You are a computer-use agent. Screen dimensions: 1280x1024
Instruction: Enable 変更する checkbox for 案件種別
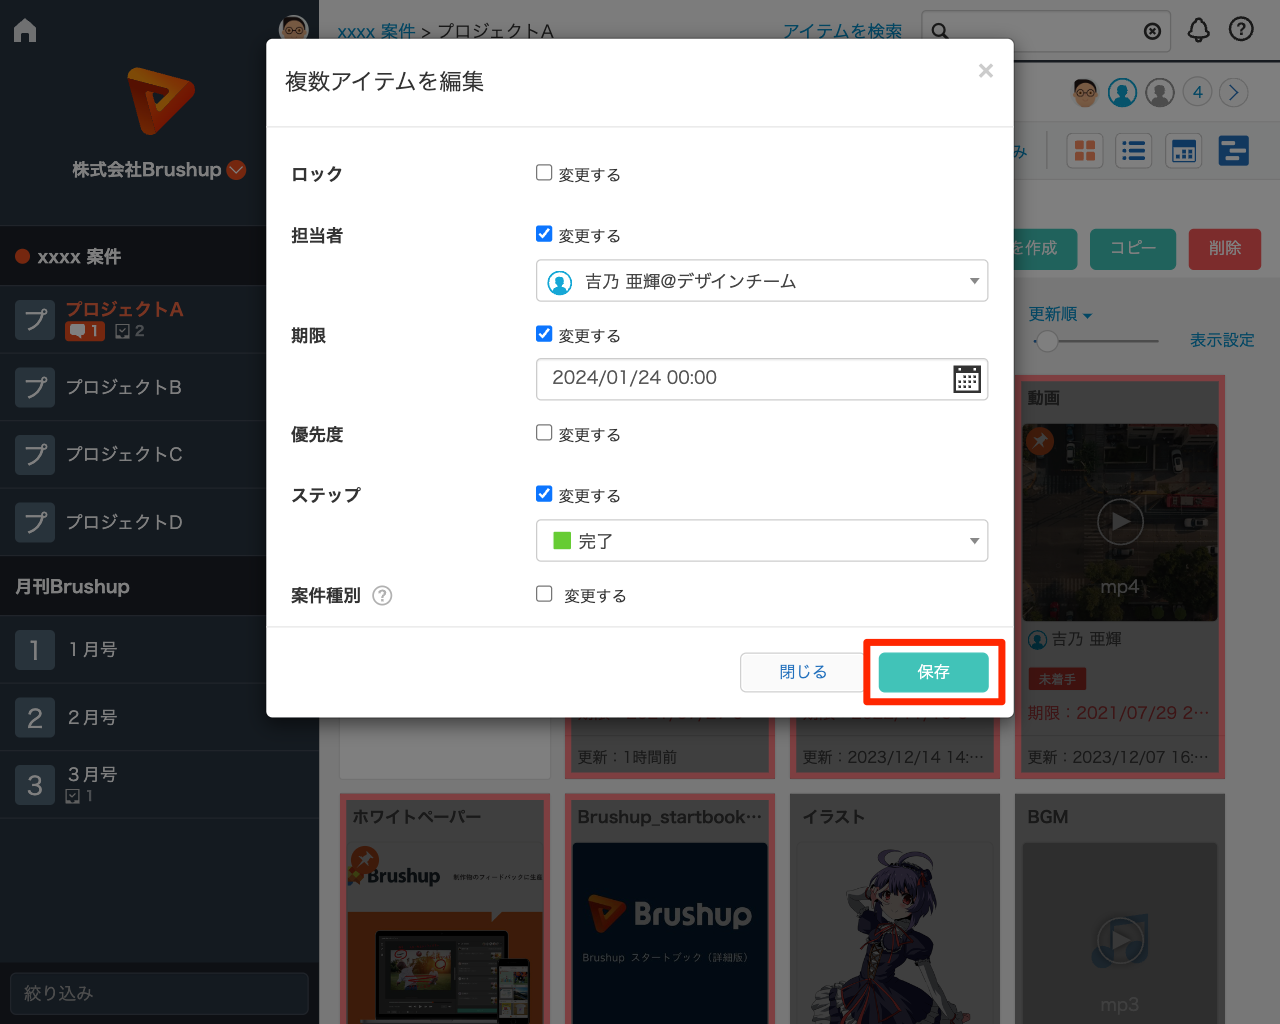544,594
